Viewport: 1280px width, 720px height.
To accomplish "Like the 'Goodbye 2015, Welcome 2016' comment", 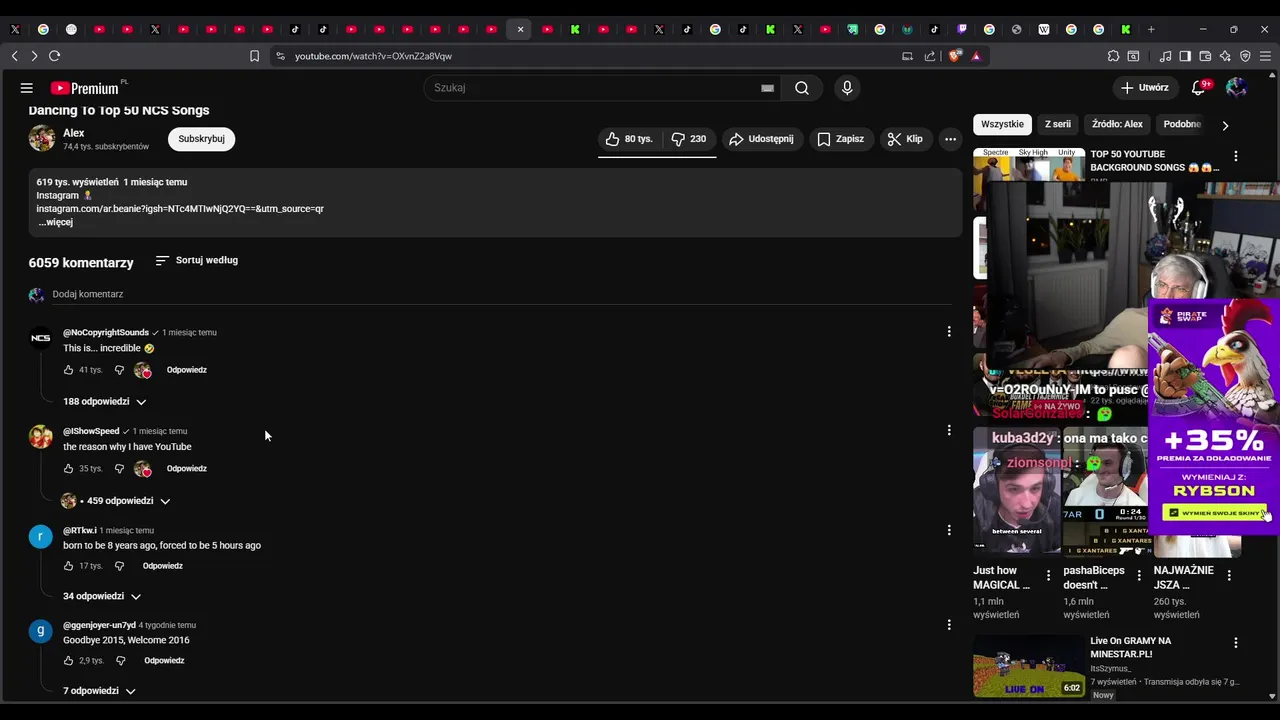I will (x=69, y=661).
